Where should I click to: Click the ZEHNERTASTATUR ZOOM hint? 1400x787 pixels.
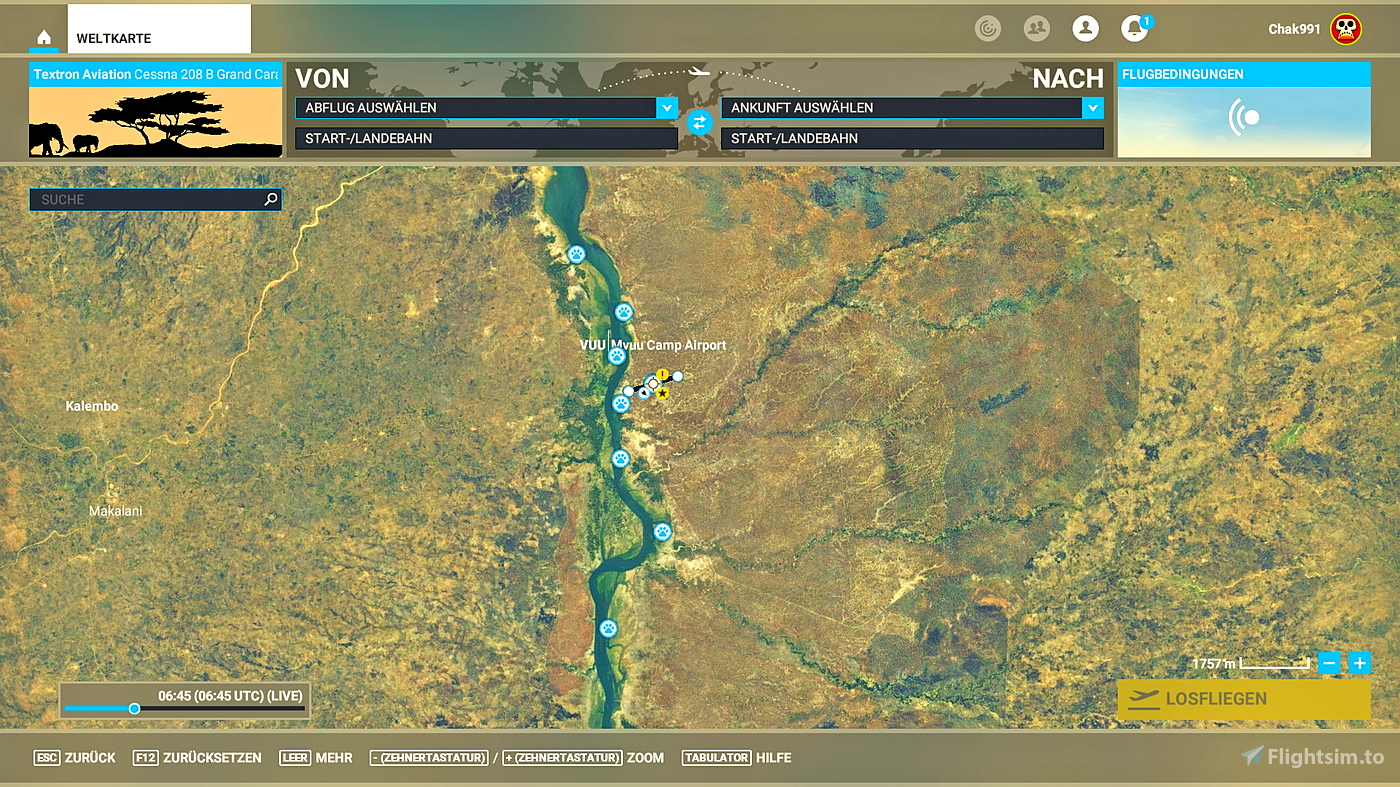coord(517,758)
